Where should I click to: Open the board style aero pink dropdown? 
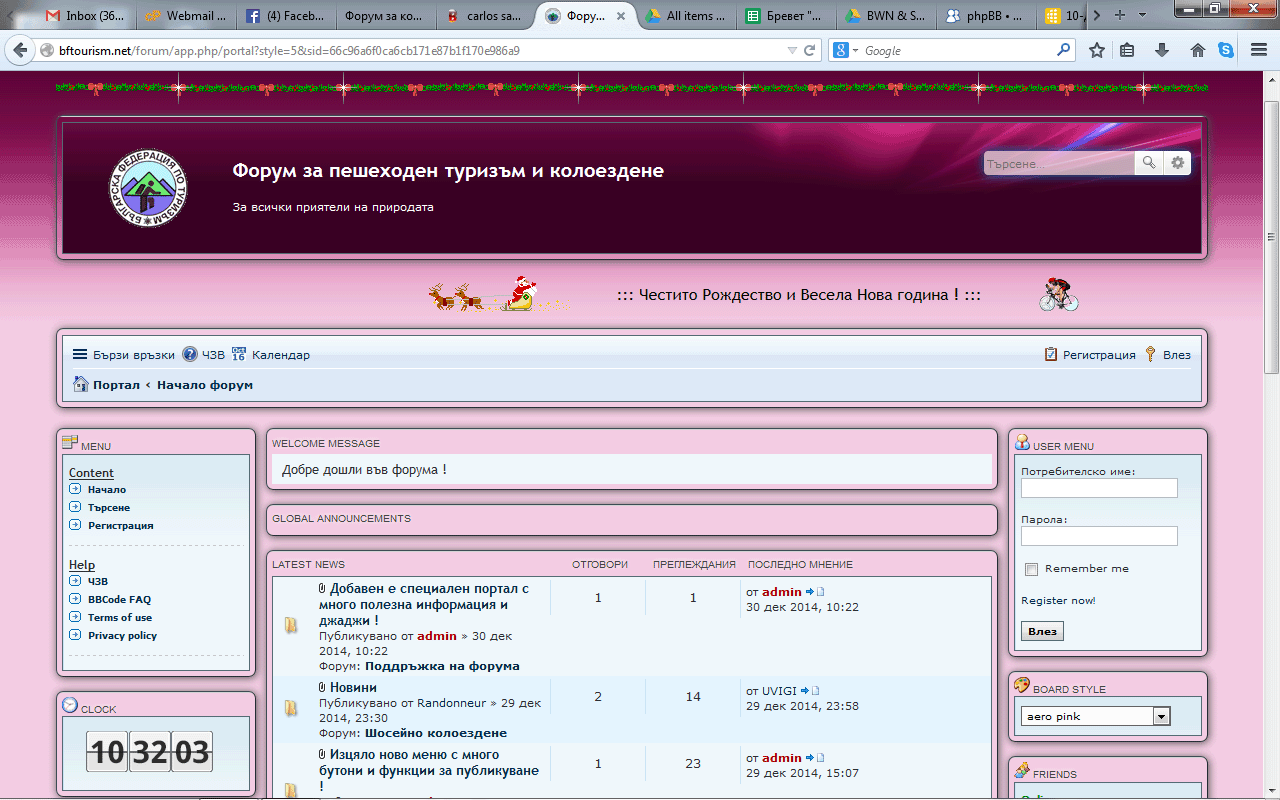(x=1096, y=716)
